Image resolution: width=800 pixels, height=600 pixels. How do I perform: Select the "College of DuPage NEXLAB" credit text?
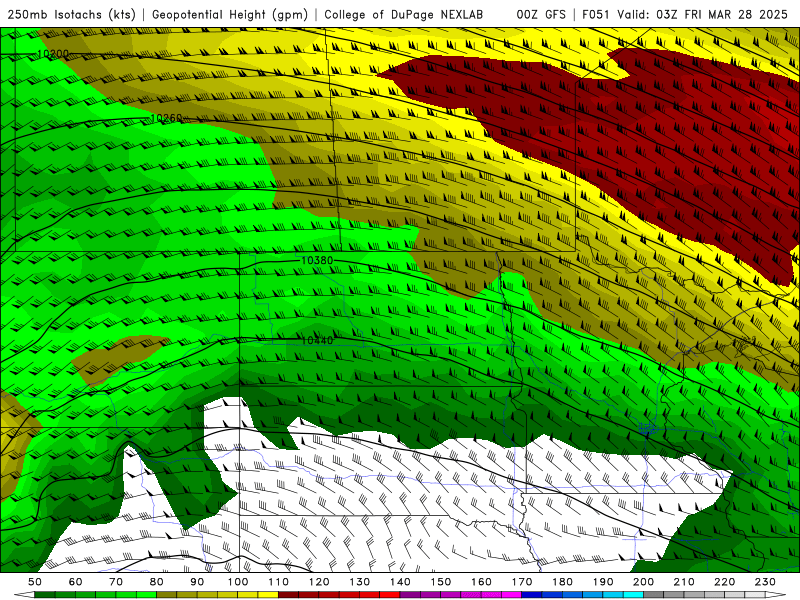pos(404,14)
